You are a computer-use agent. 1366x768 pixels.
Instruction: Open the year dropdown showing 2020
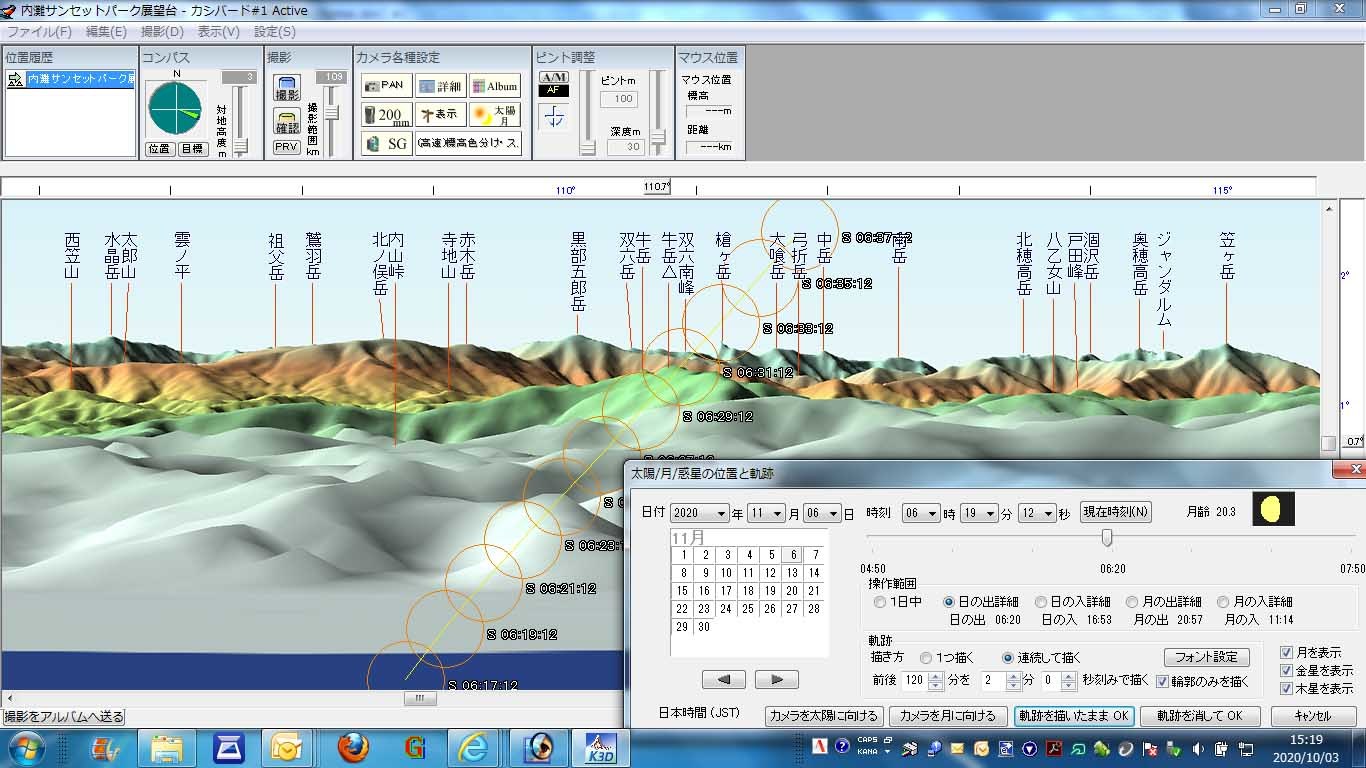(699, 513)
